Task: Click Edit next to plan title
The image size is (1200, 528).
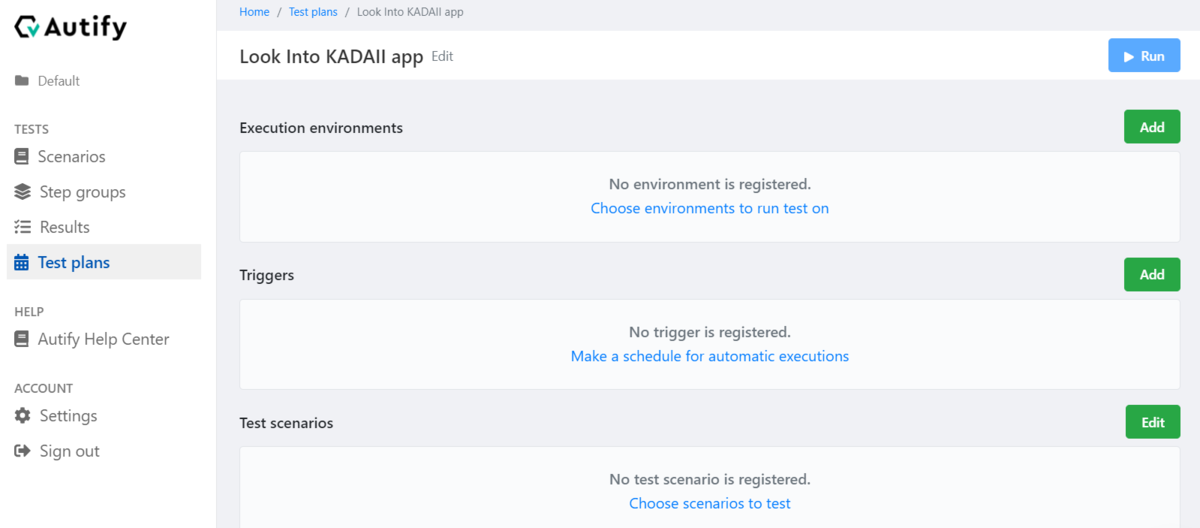Action: [442, 57]
